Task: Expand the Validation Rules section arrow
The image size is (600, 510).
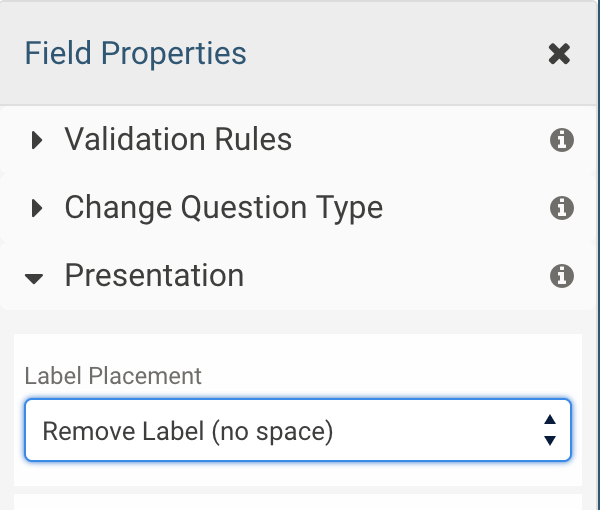Action: coord(37,140)
